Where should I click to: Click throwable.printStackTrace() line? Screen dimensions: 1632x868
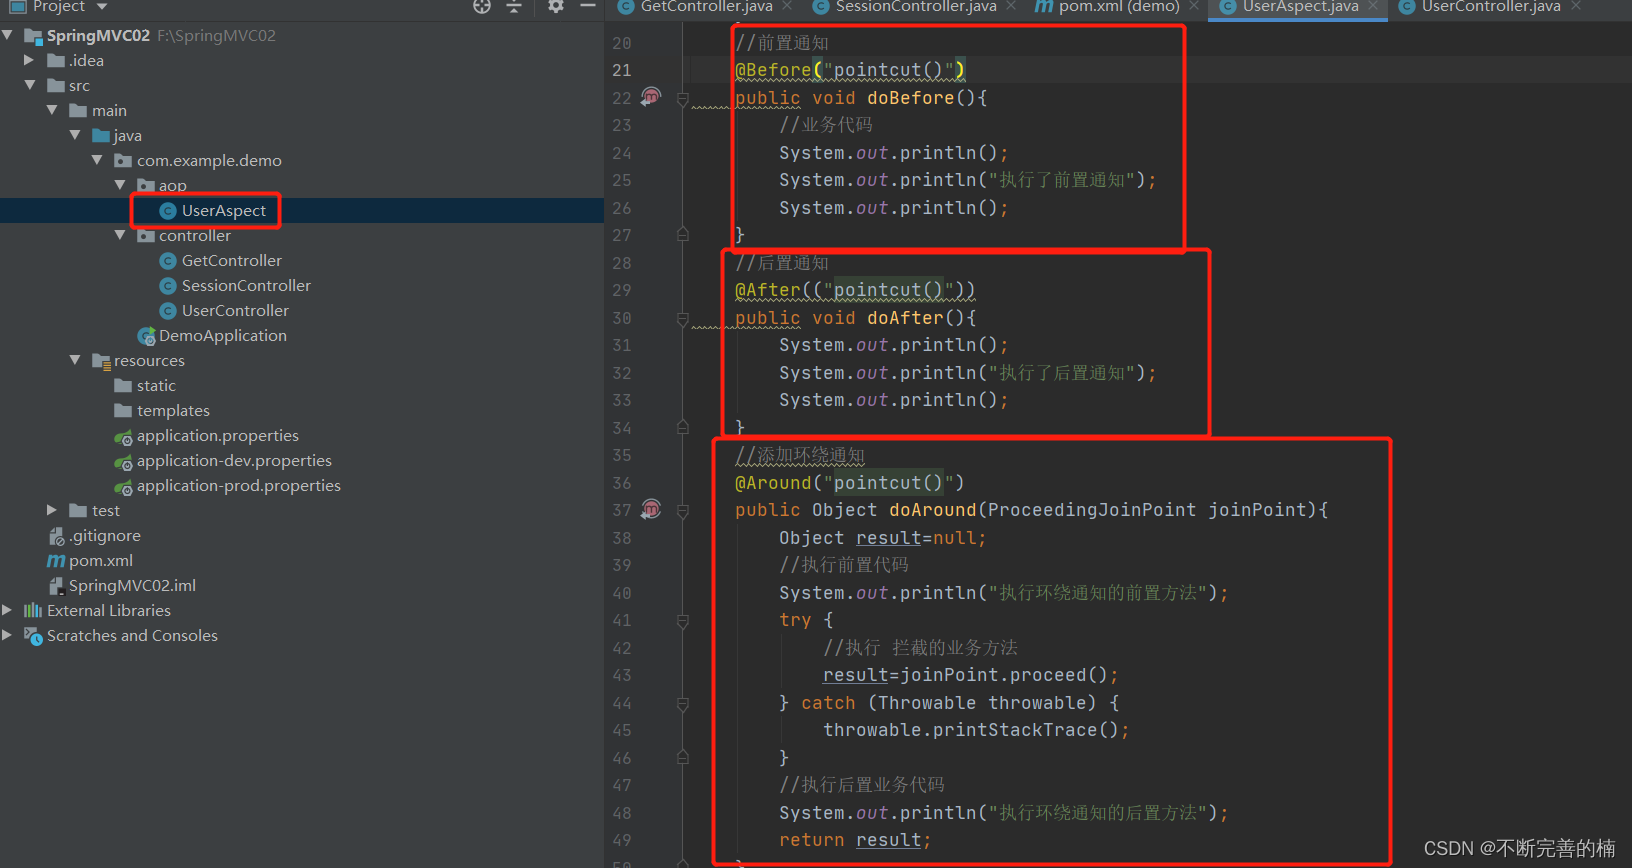click(976, 730)
